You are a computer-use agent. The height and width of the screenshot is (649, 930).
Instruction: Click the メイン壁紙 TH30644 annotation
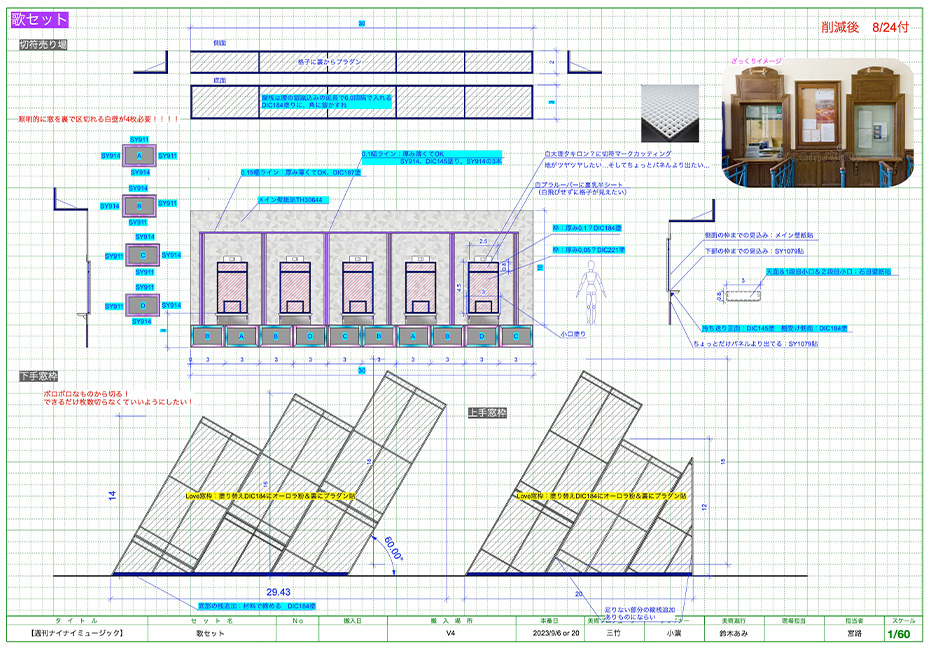click(291, 201)
